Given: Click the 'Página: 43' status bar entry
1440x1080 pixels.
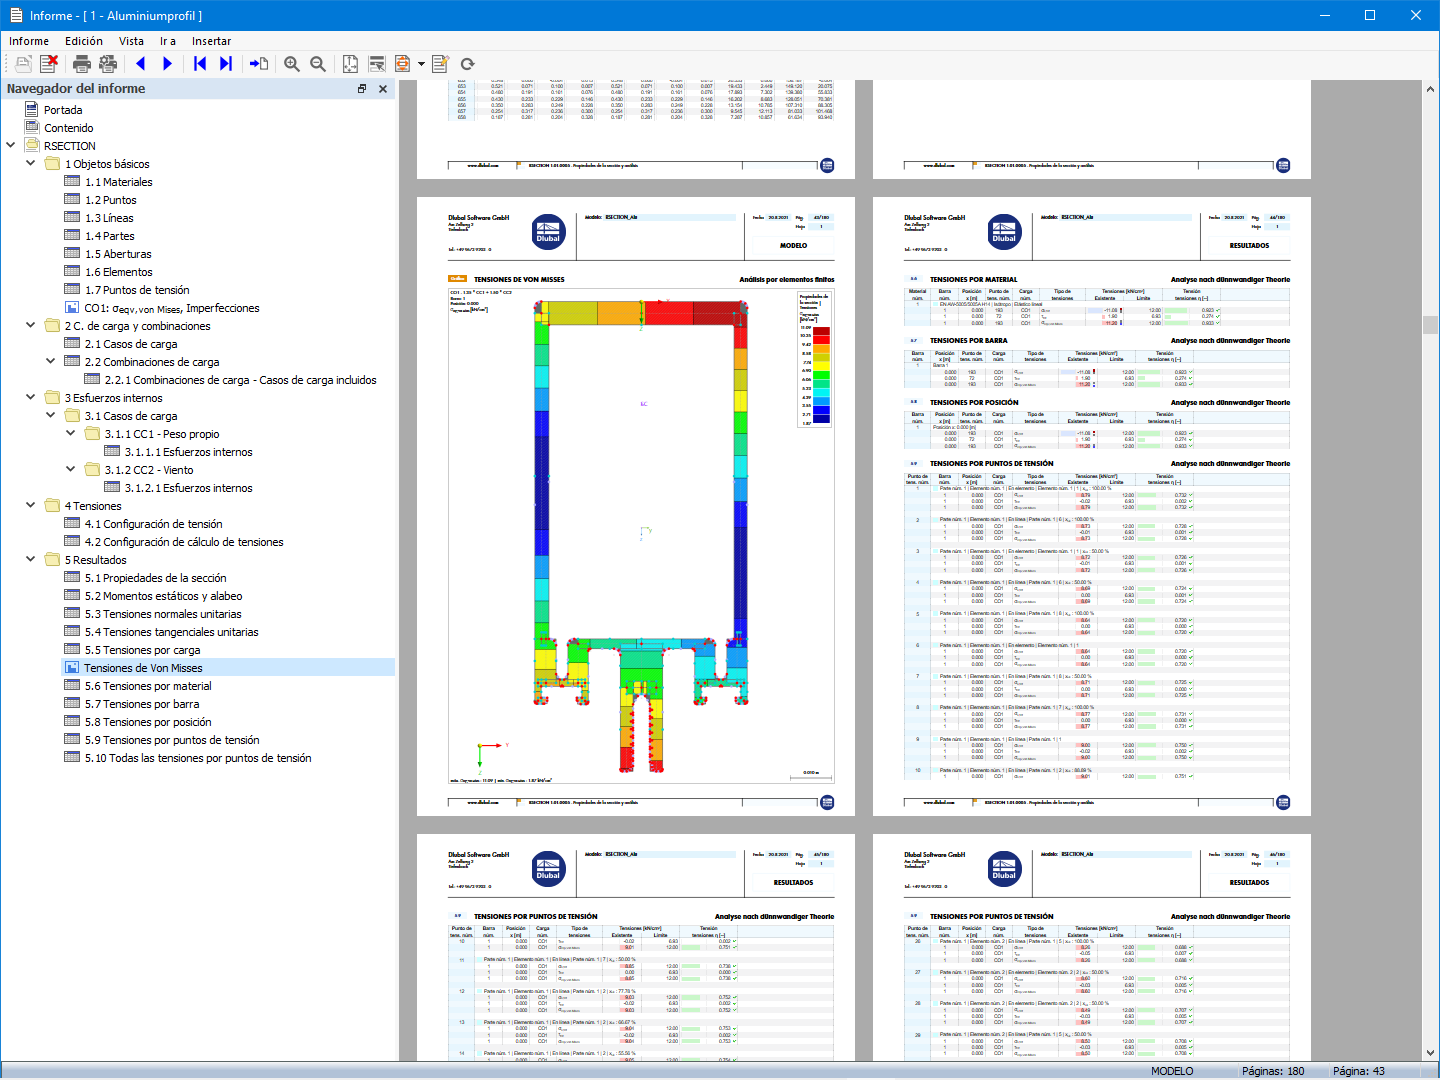Looking at the screenshot, I should point(1359,1071).
